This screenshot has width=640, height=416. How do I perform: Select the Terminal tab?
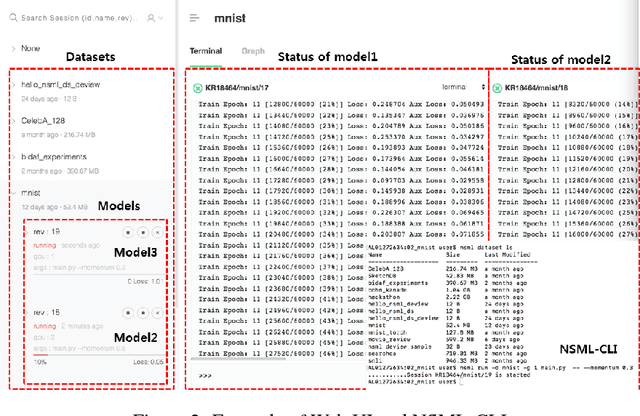207,50
